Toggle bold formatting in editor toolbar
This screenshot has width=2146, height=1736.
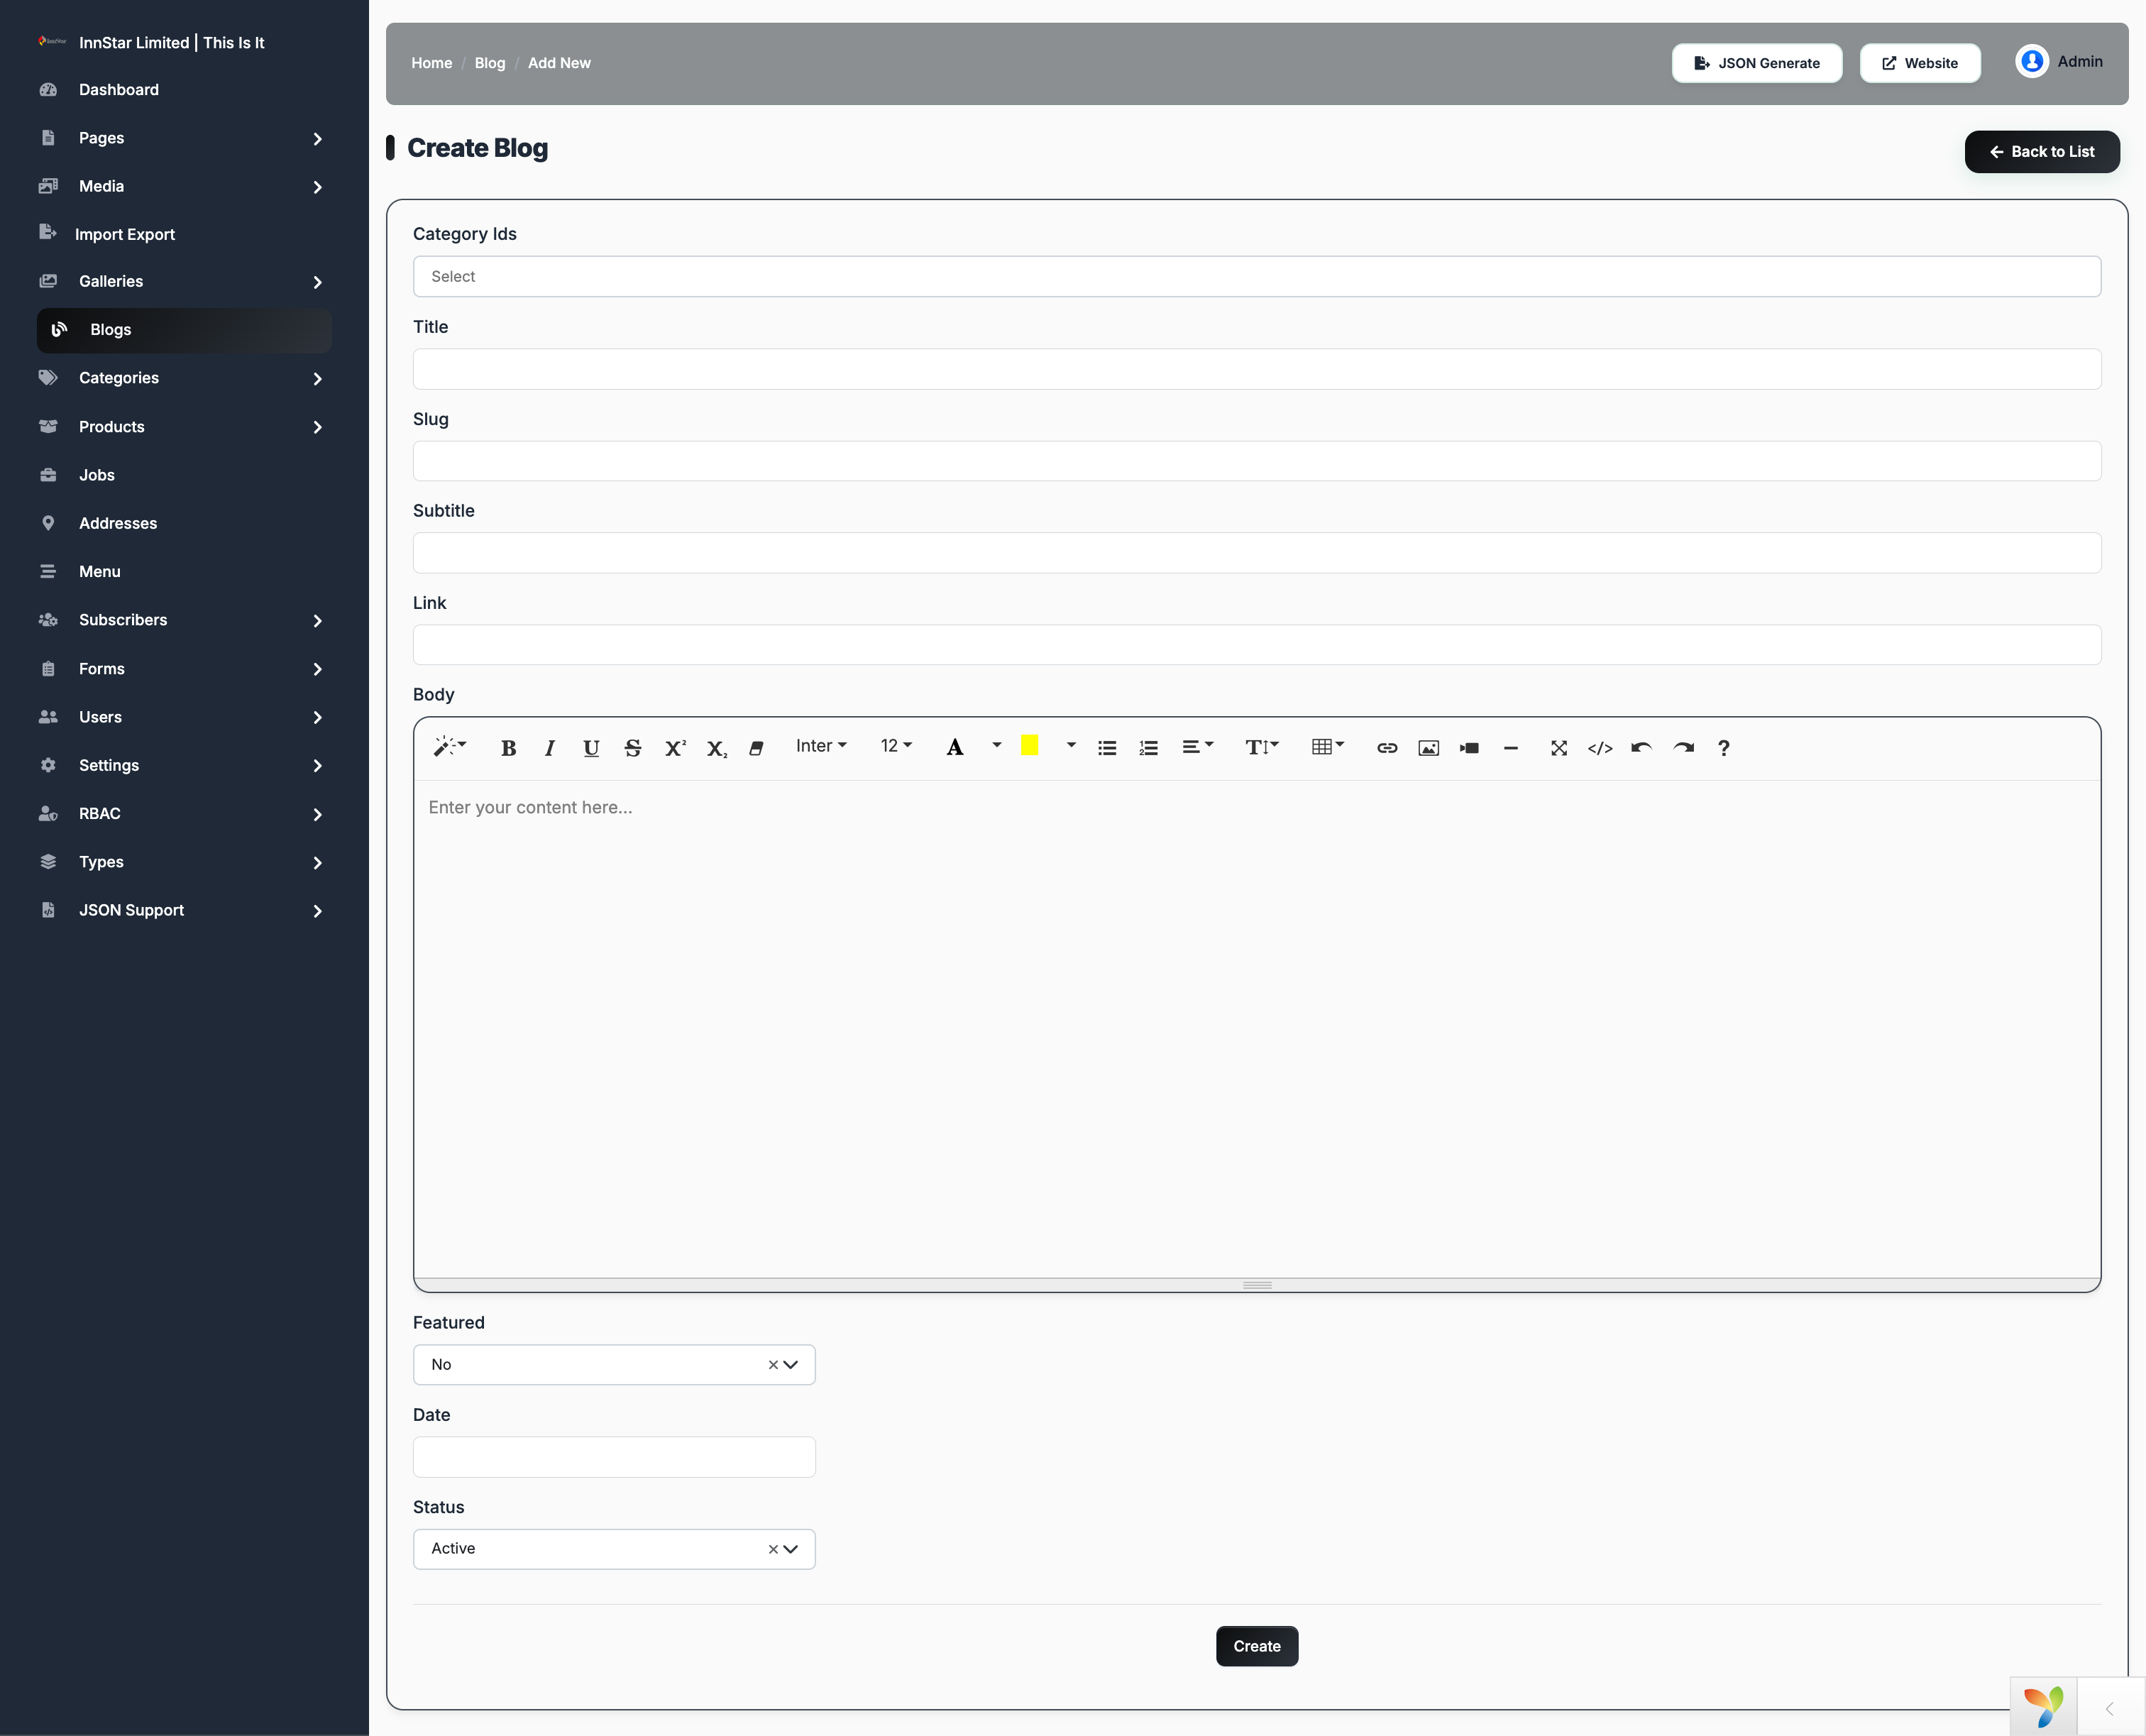[x=508, y=748]
